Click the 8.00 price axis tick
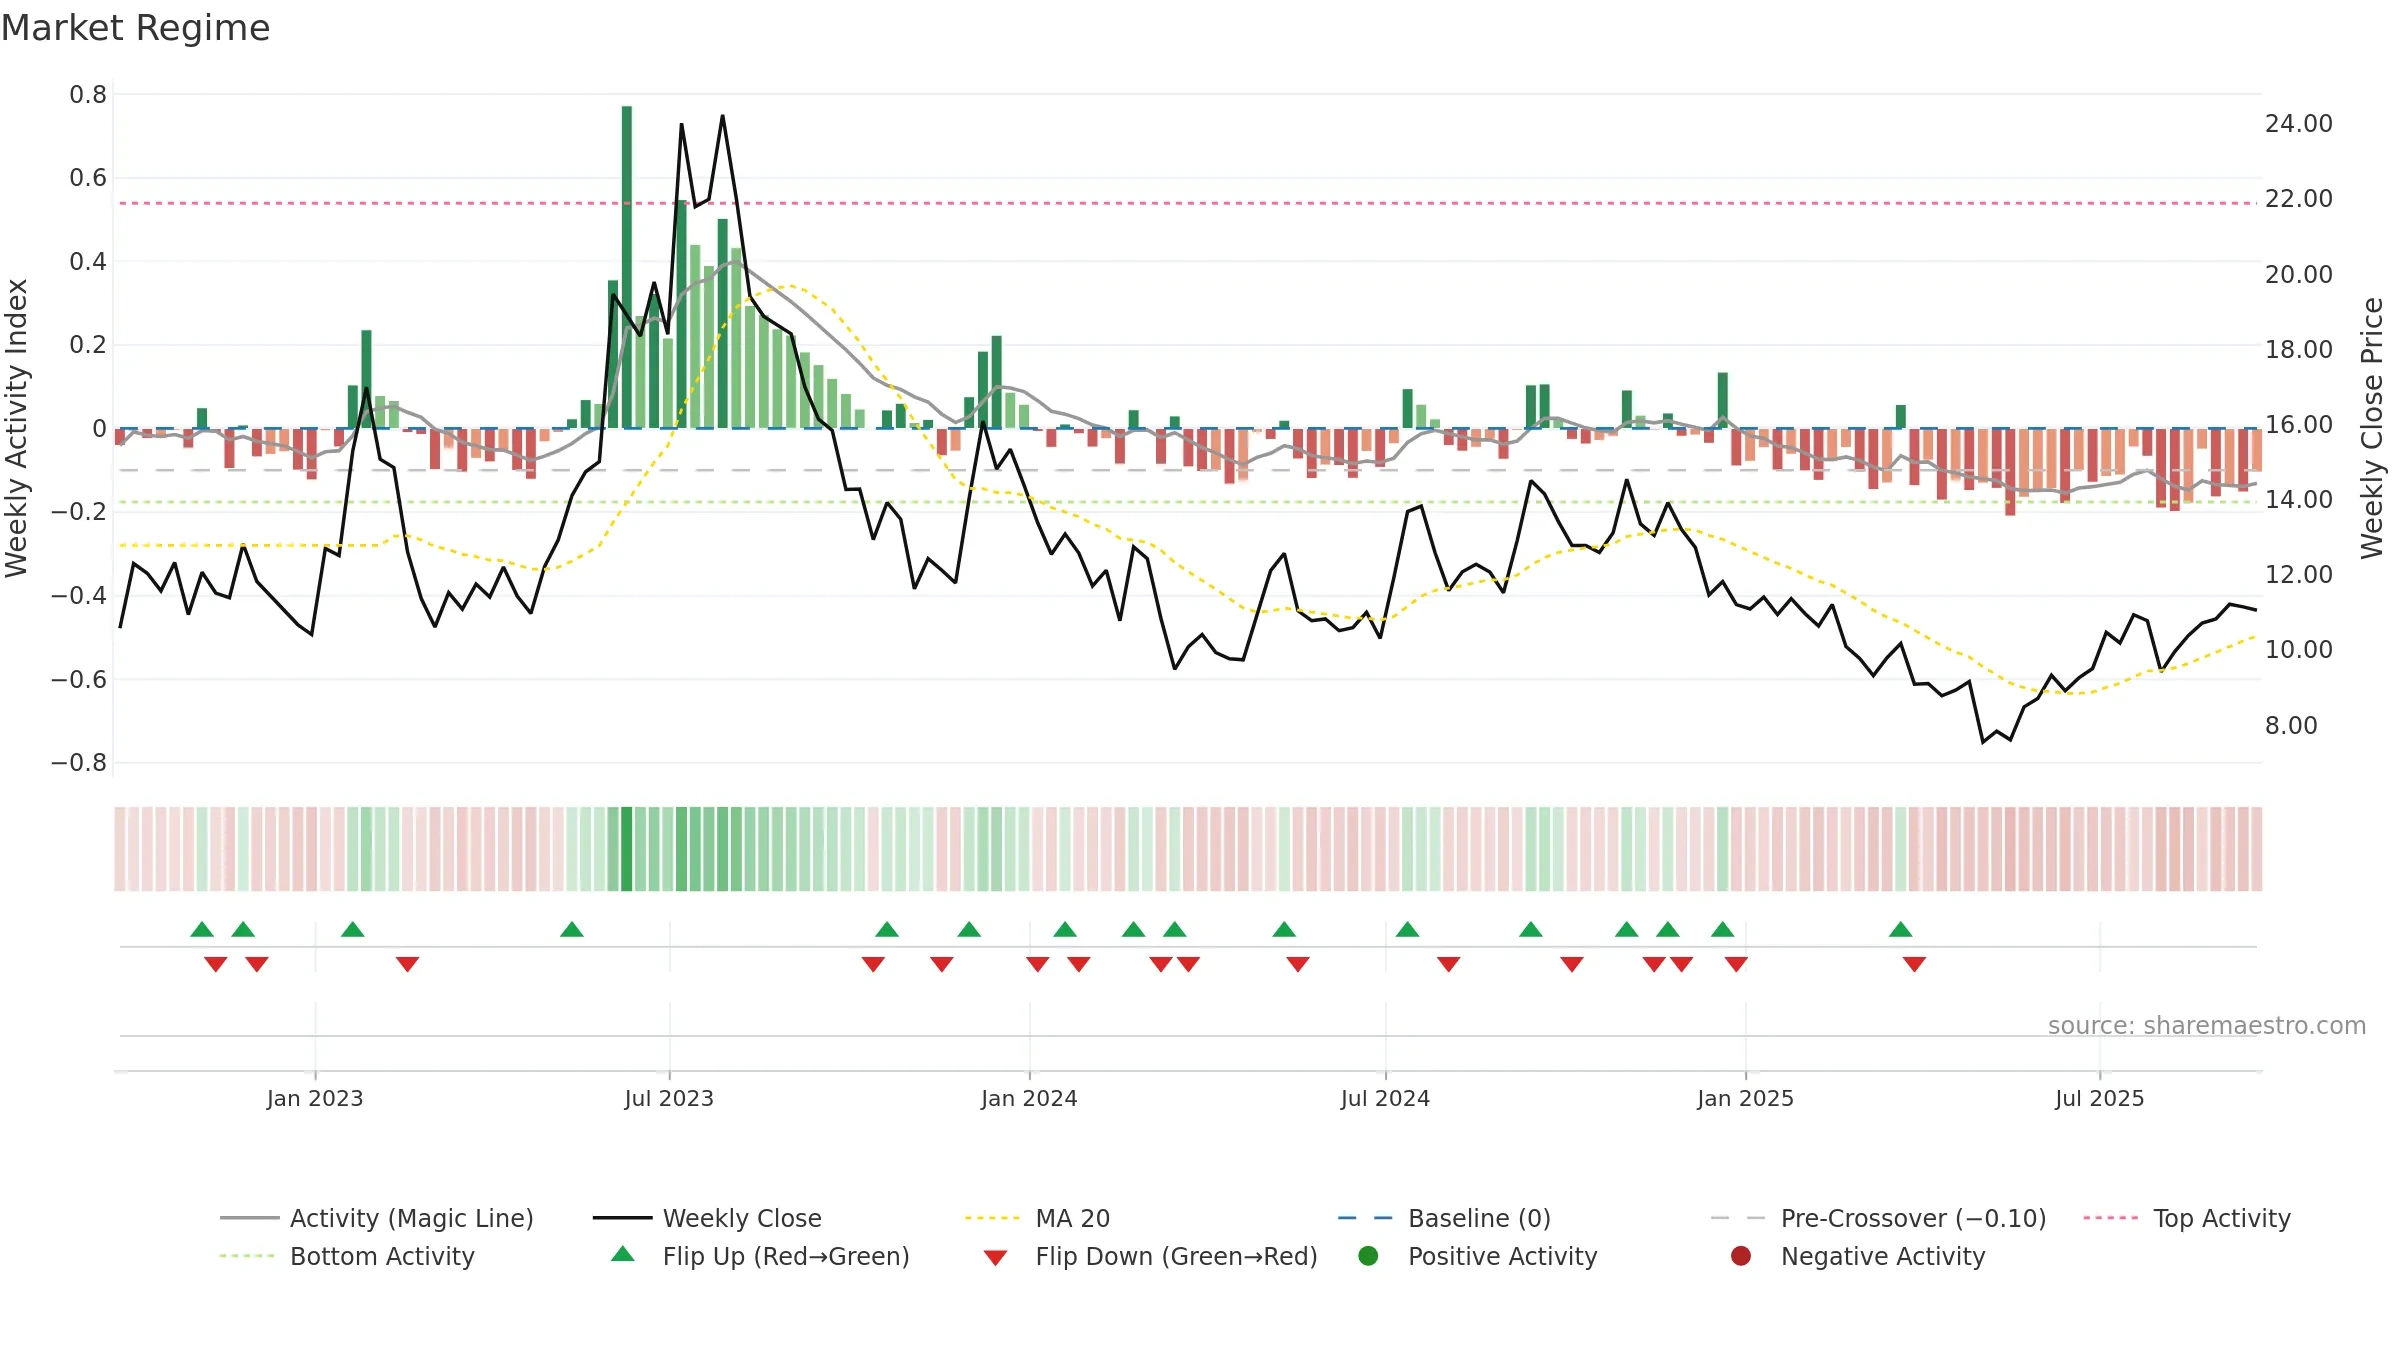2400x1350 pixels. tap(2291, 725)
